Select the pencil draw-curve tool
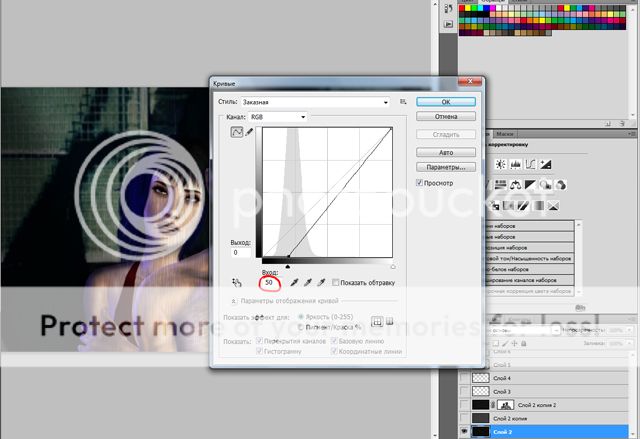 coord(249,134)
